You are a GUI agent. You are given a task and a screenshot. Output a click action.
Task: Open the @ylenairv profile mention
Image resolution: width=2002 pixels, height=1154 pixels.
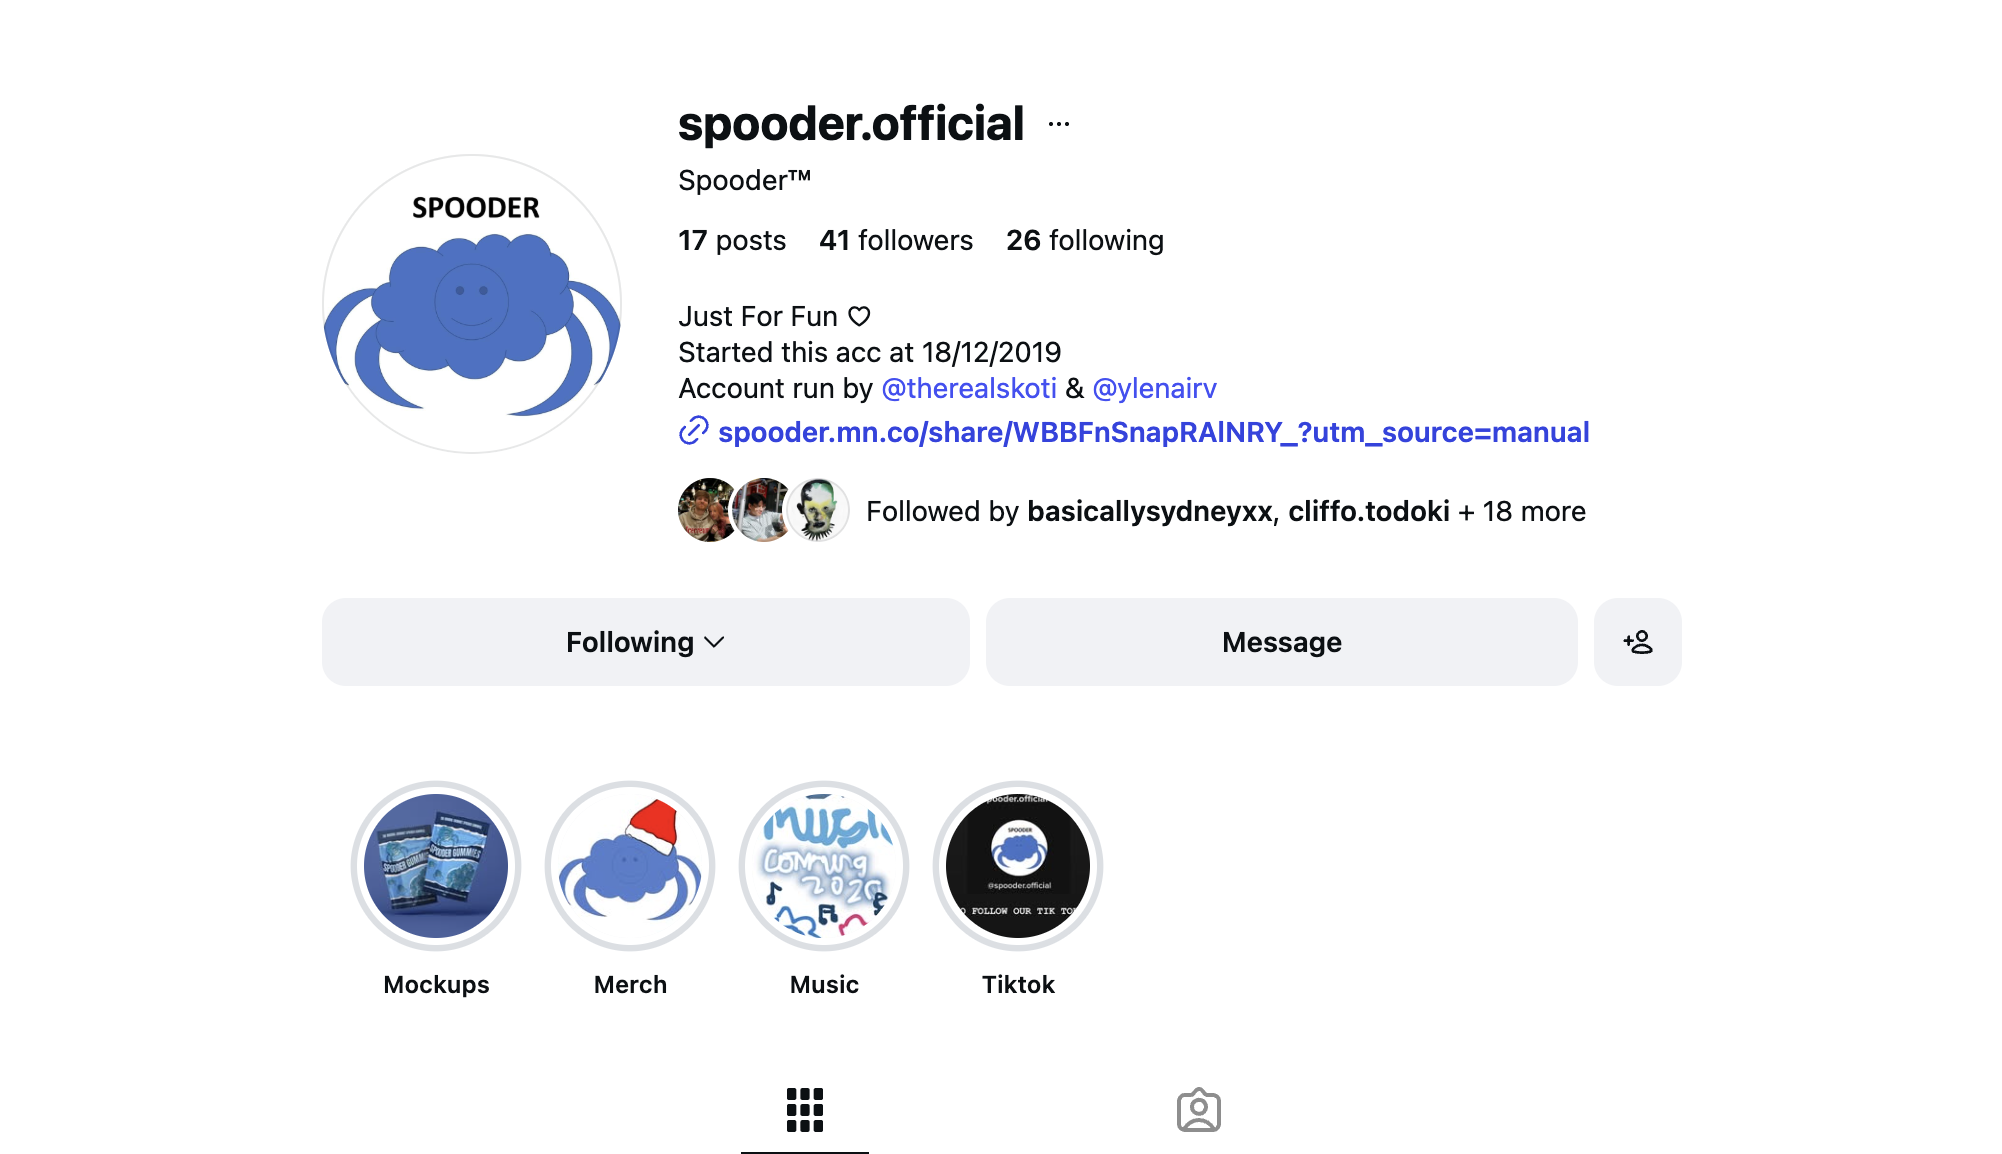click(x=1155, y=388)
